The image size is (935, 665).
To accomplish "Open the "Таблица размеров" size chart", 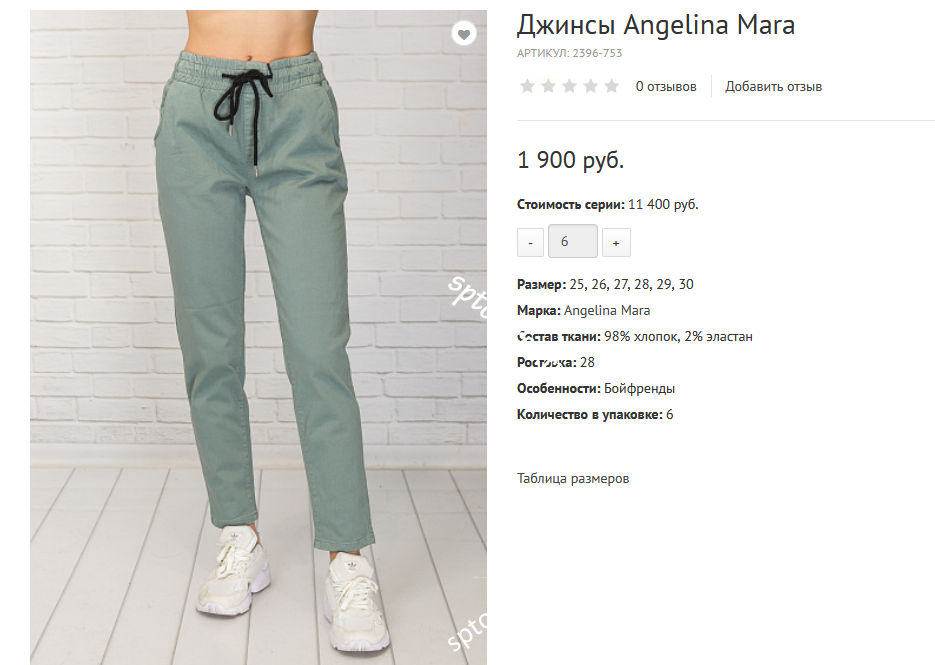I will pos(573,478).
